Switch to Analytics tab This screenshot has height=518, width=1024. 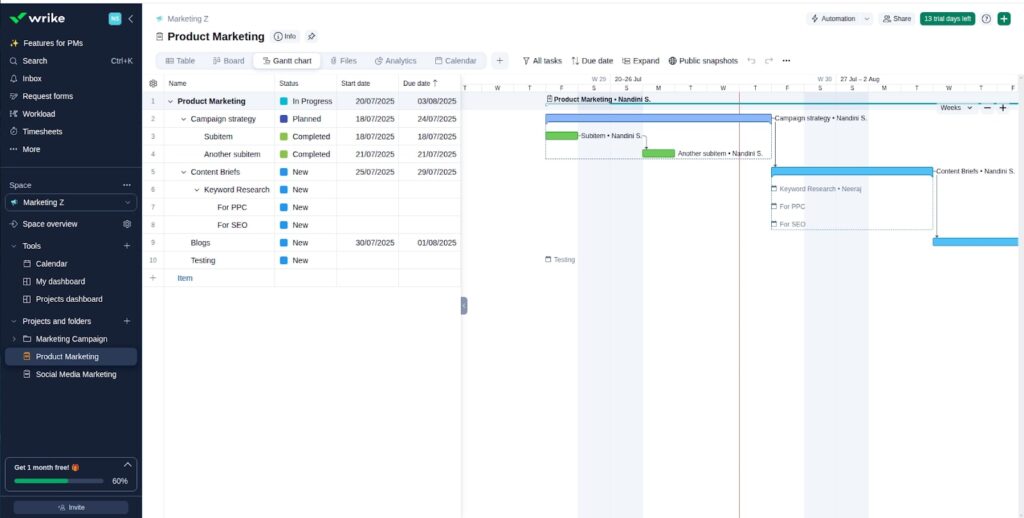(395, 61)
